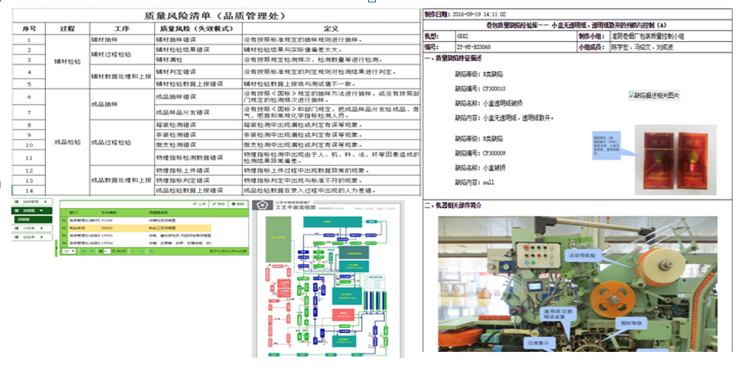The width and height of the screenshot is (743, 365).
Task: Select grid row 54 with file code CP004
Action: [136, 243]
